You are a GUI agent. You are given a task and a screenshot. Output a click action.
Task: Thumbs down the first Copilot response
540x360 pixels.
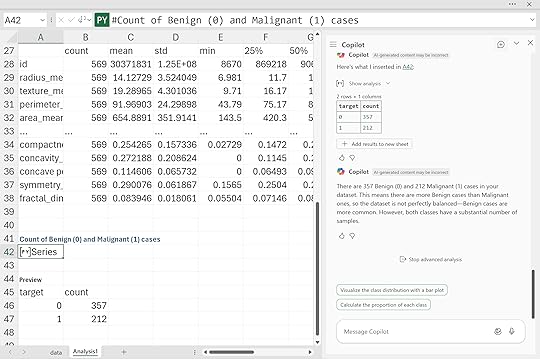coord(352,158)
